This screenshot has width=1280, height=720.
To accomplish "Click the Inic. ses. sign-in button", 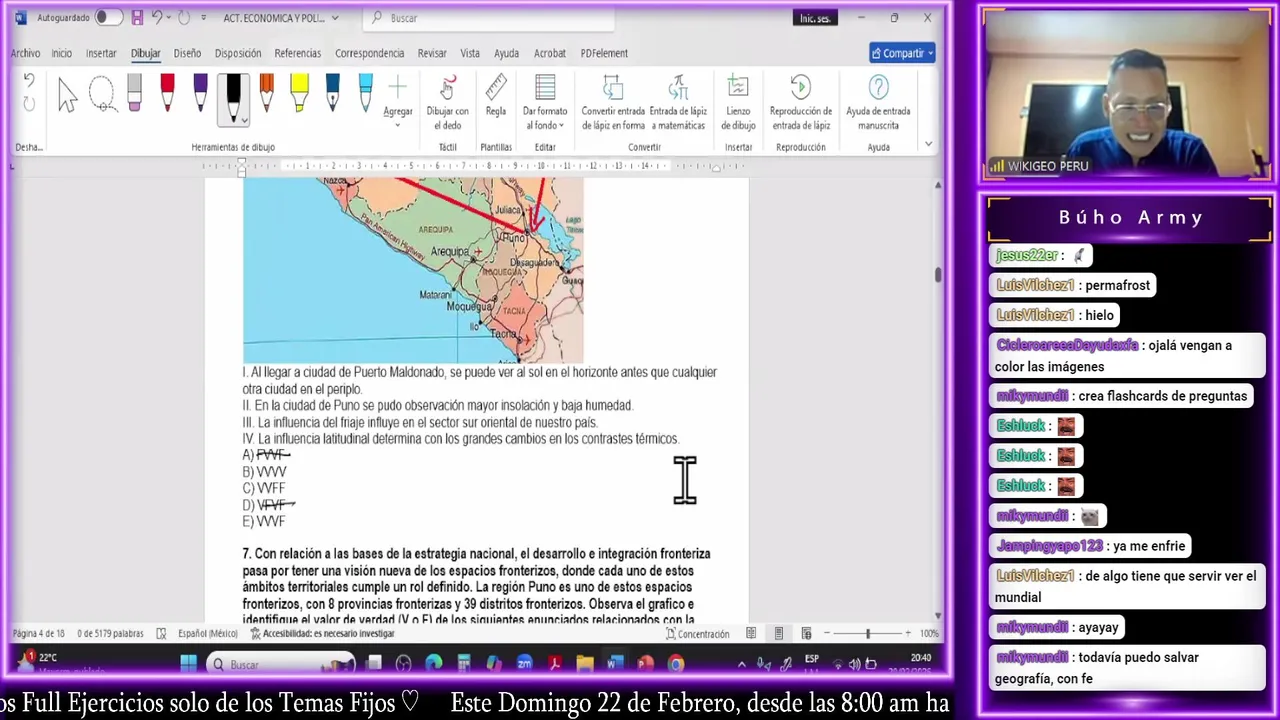I will click(813, 18).
